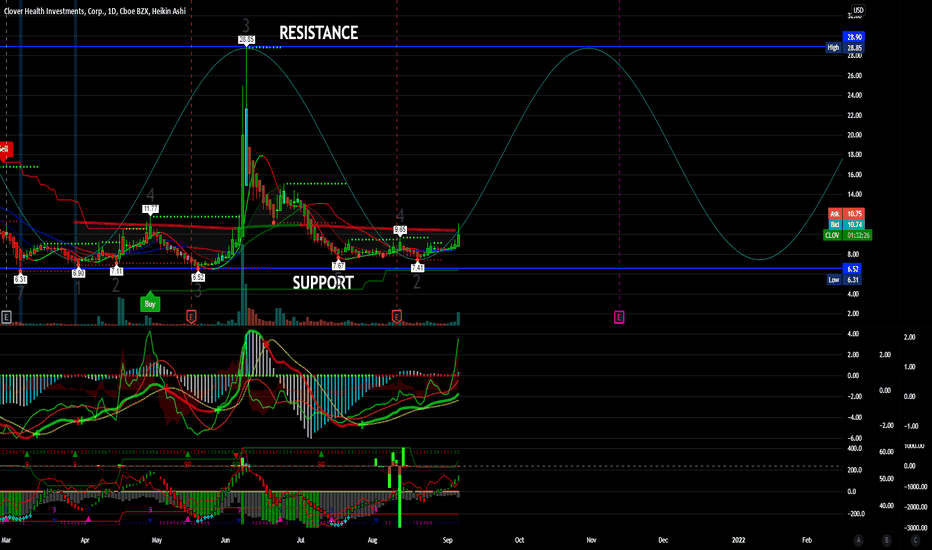Click the 28.90 blue price label

point(854,37)
